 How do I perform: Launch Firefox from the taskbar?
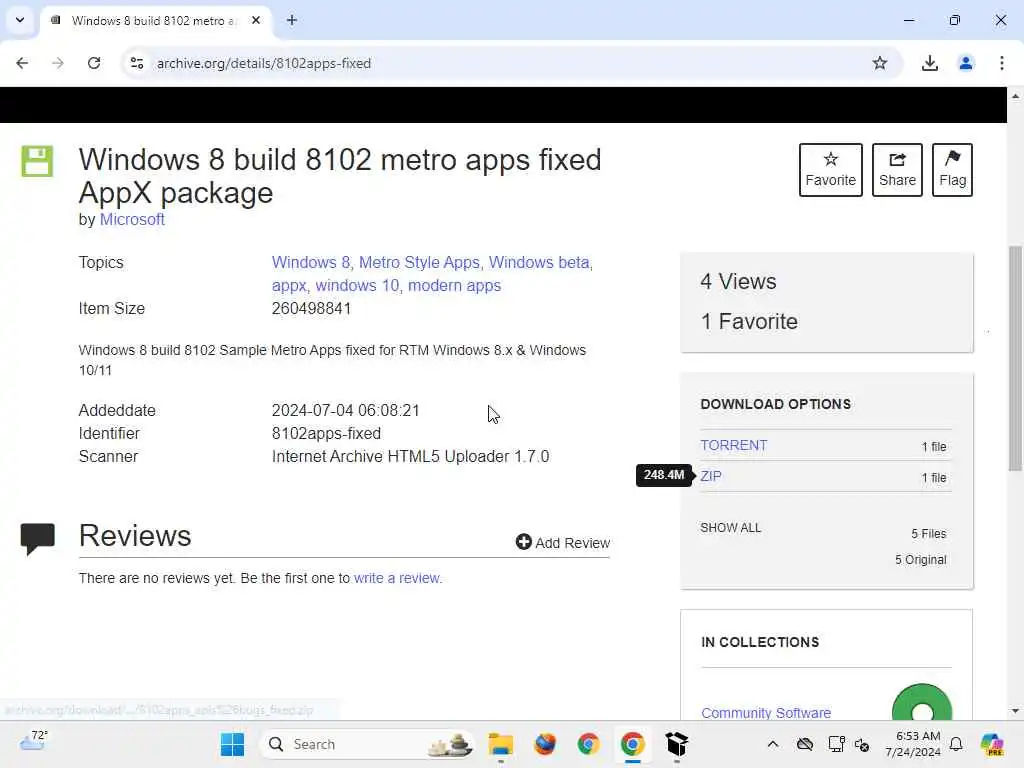coord(545,744)
